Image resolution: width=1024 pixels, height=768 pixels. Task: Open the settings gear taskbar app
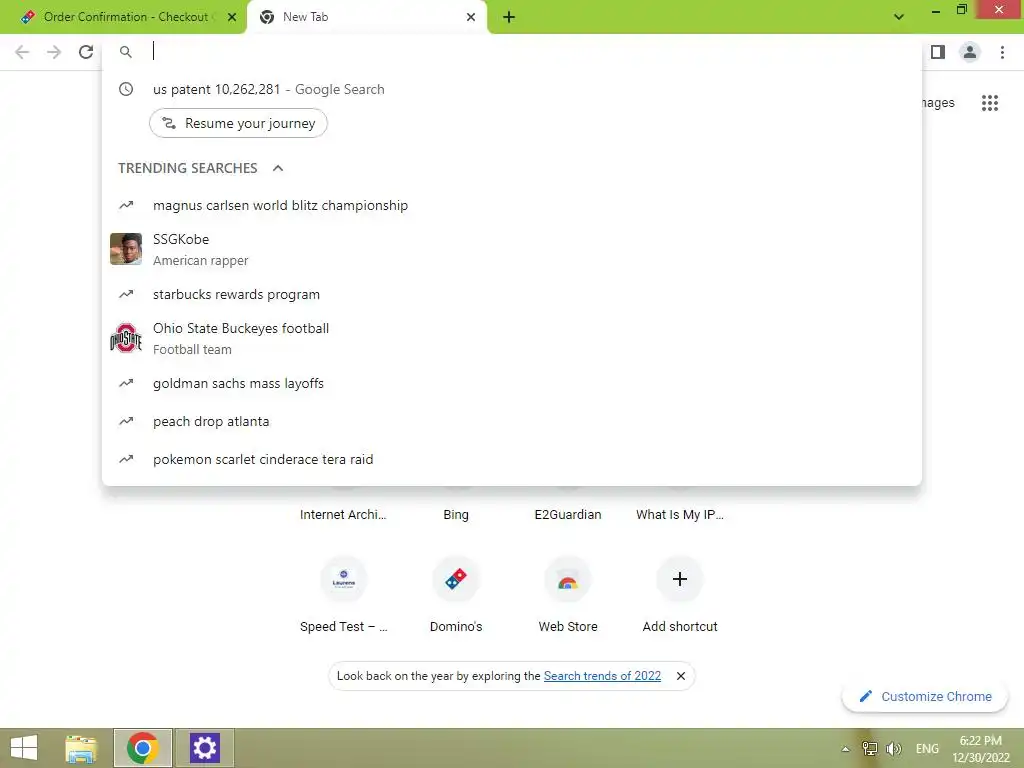(x=204, y=748)
